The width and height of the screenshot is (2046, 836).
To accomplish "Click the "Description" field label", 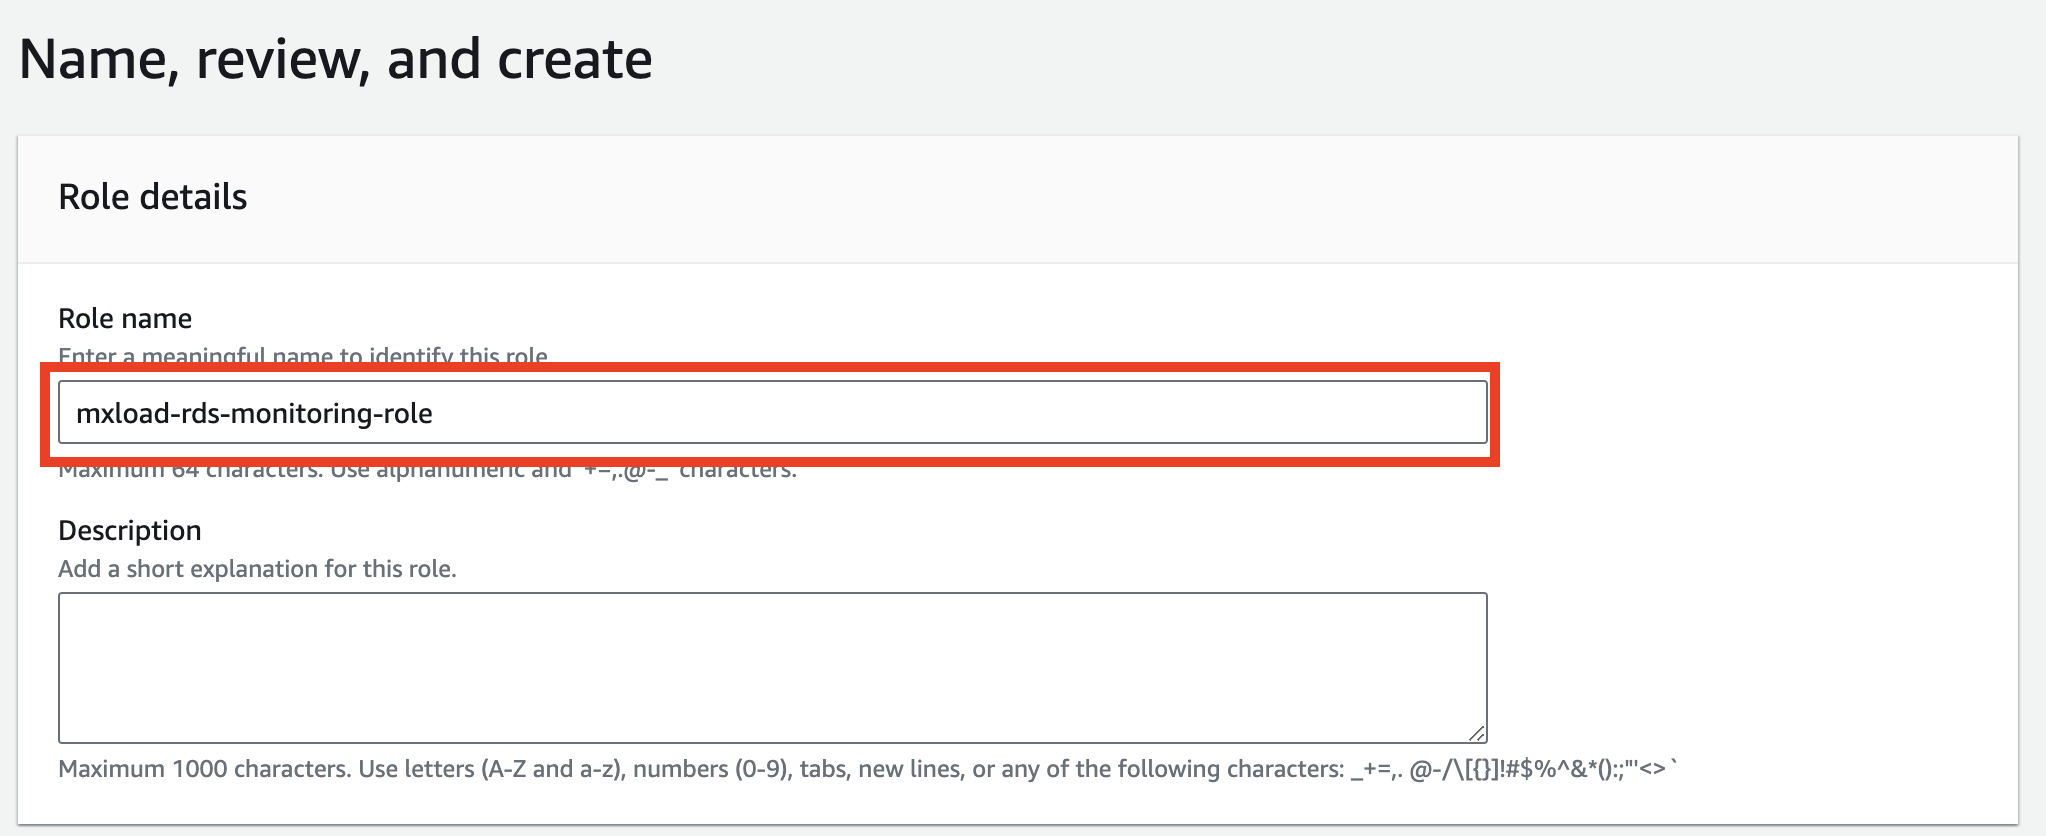I will click(130, 530).
